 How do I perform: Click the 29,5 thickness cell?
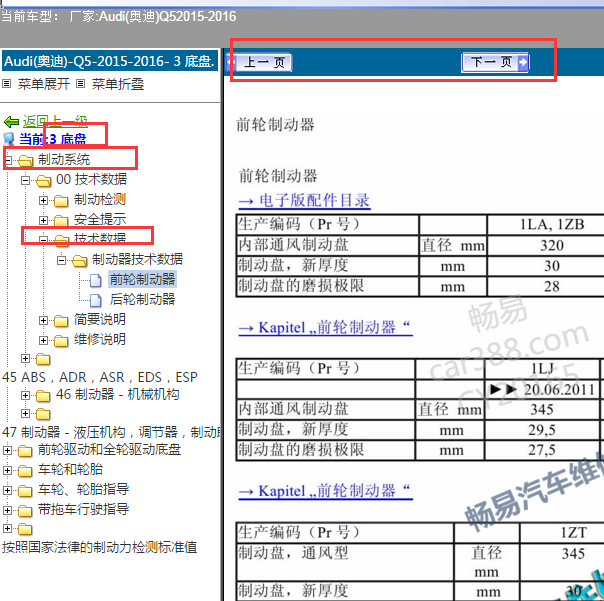click(542, 430)
